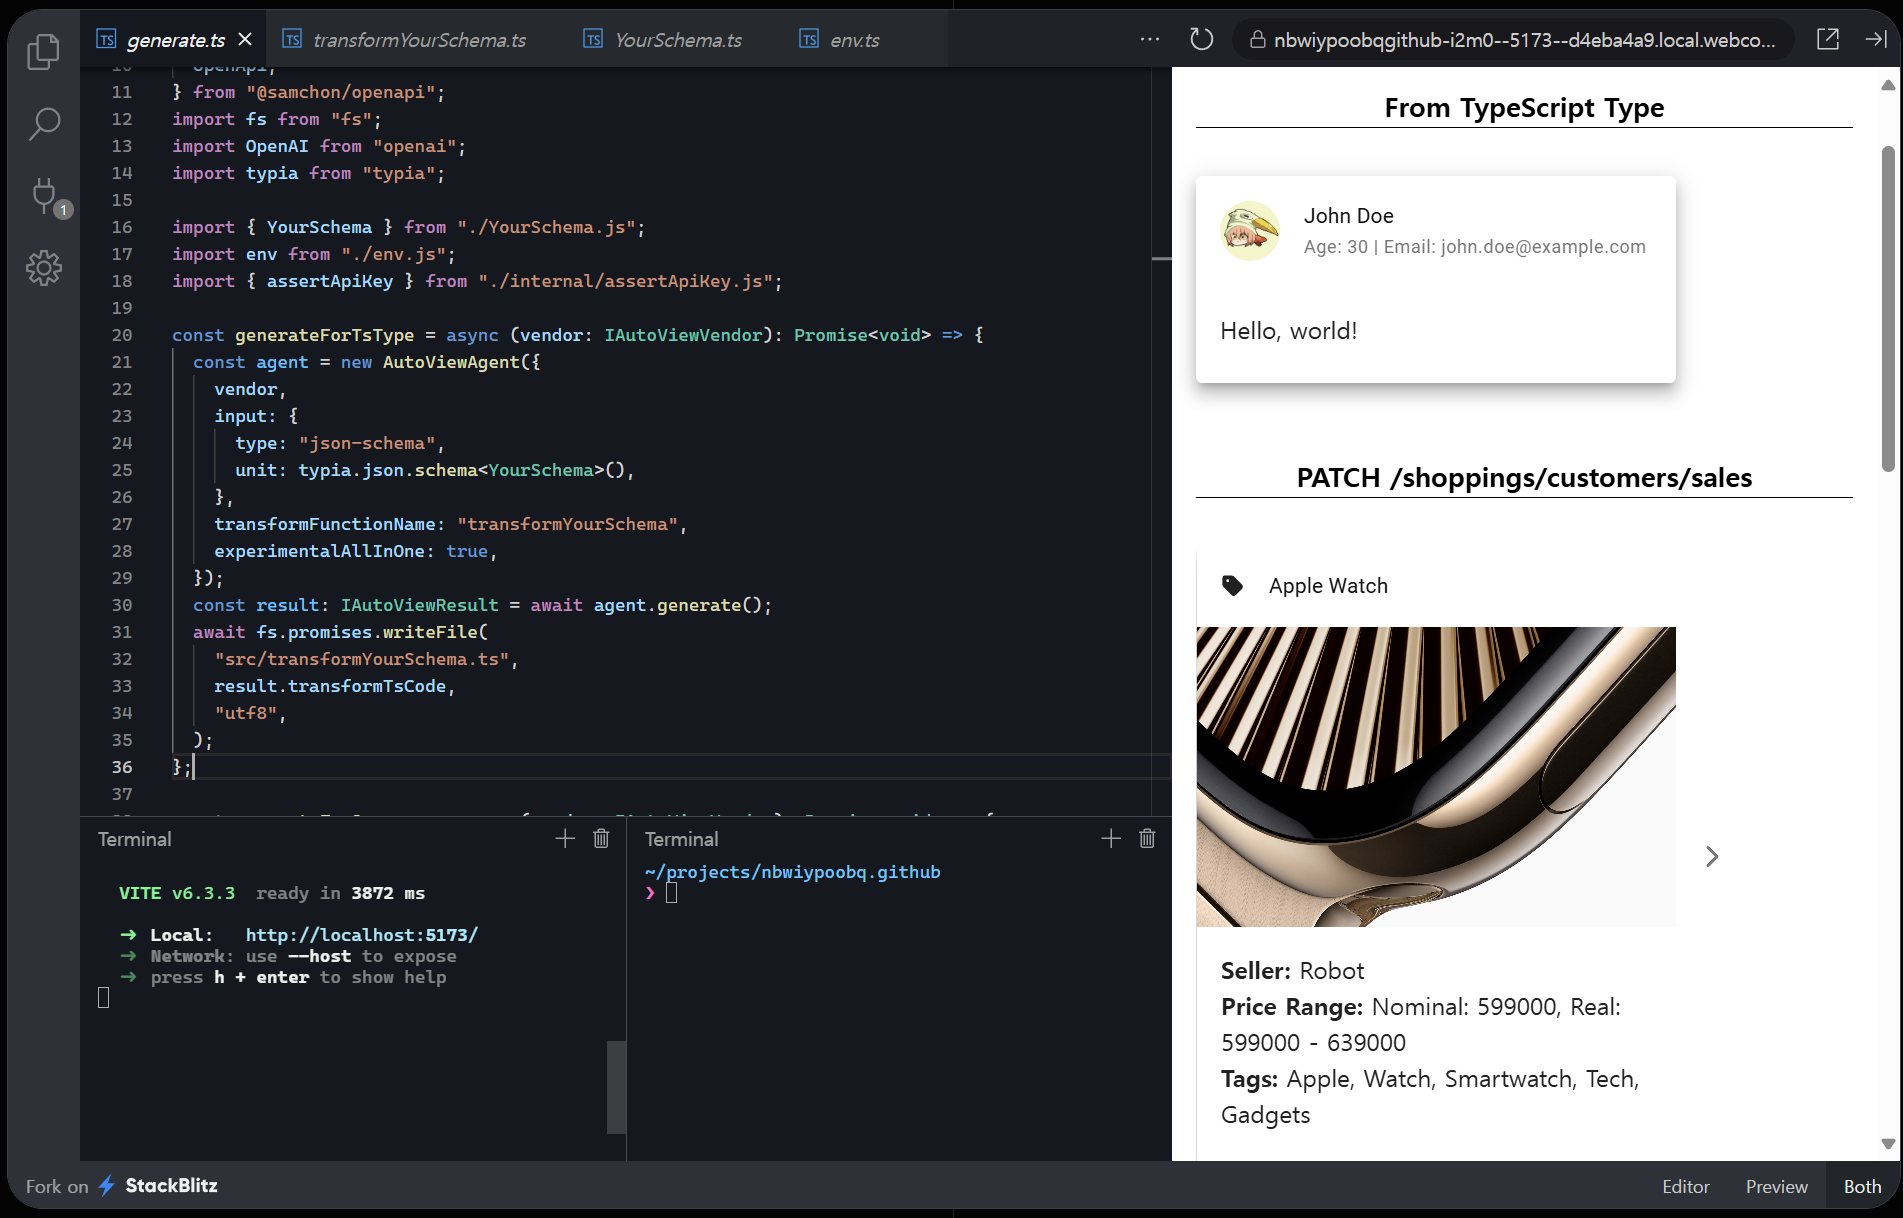Image resolution: width=1903 pixels, height=1218 pixels.
Task: Open preview in a new tab
Action: 1827,39
